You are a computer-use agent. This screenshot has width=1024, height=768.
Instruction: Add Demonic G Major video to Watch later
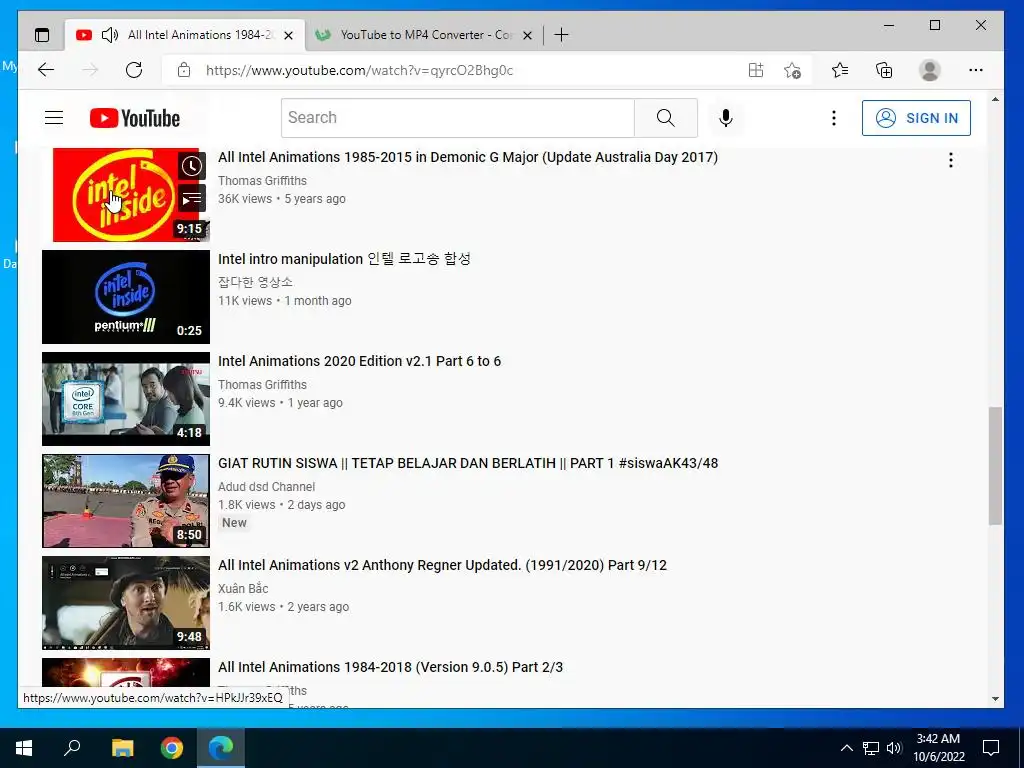(x=191, y=166)
